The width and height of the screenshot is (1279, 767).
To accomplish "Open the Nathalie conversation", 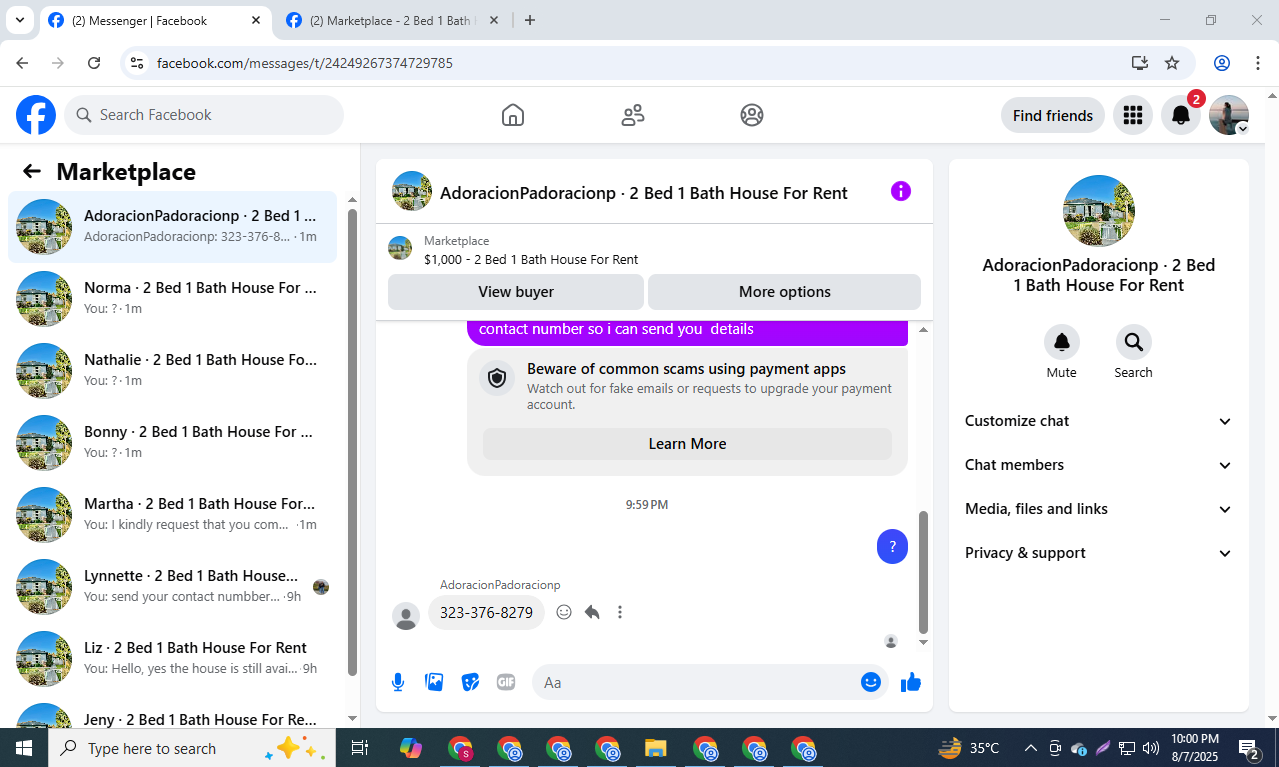I will coord(172,370).
